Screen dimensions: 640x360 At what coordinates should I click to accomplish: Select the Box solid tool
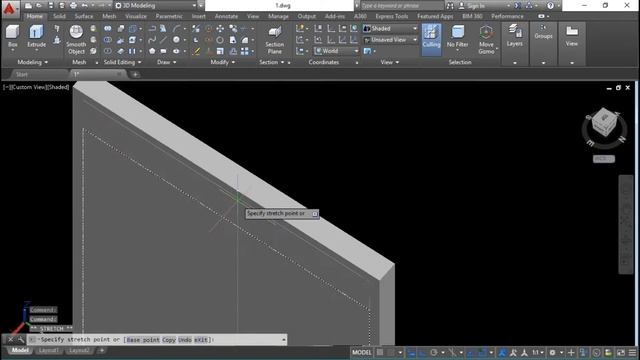tap(13, 36)
